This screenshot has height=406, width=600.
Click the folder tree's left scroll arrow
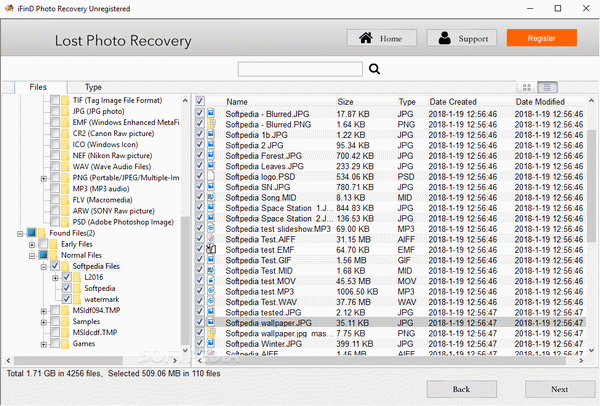[8, 360]
